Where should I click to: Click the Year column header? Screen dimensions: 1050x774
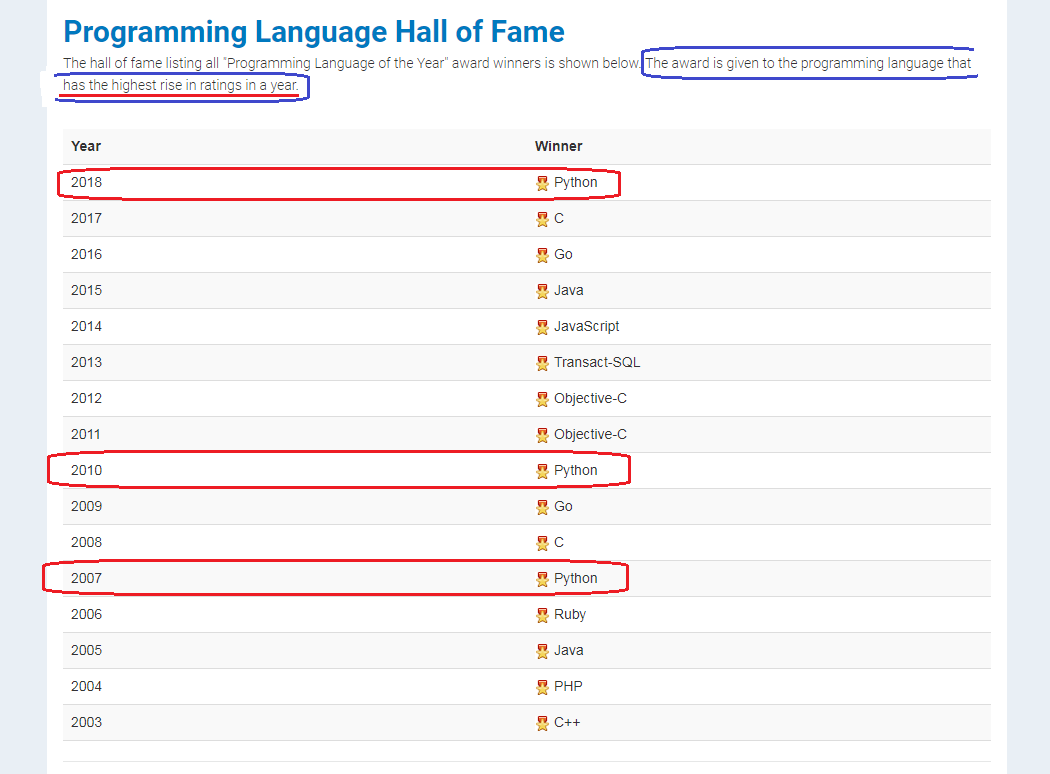(x=86, y=146)
